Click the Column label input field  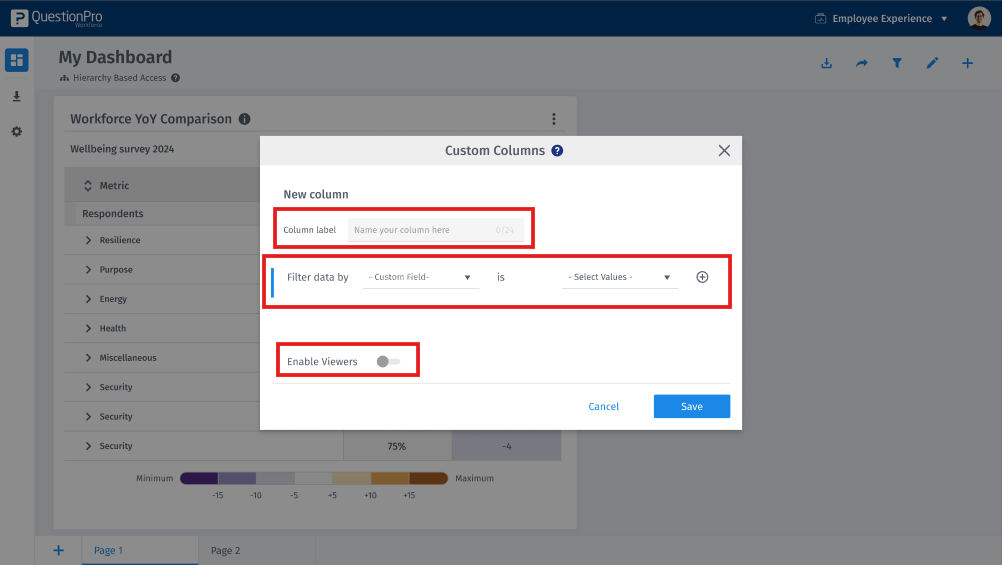pos(435,230)
